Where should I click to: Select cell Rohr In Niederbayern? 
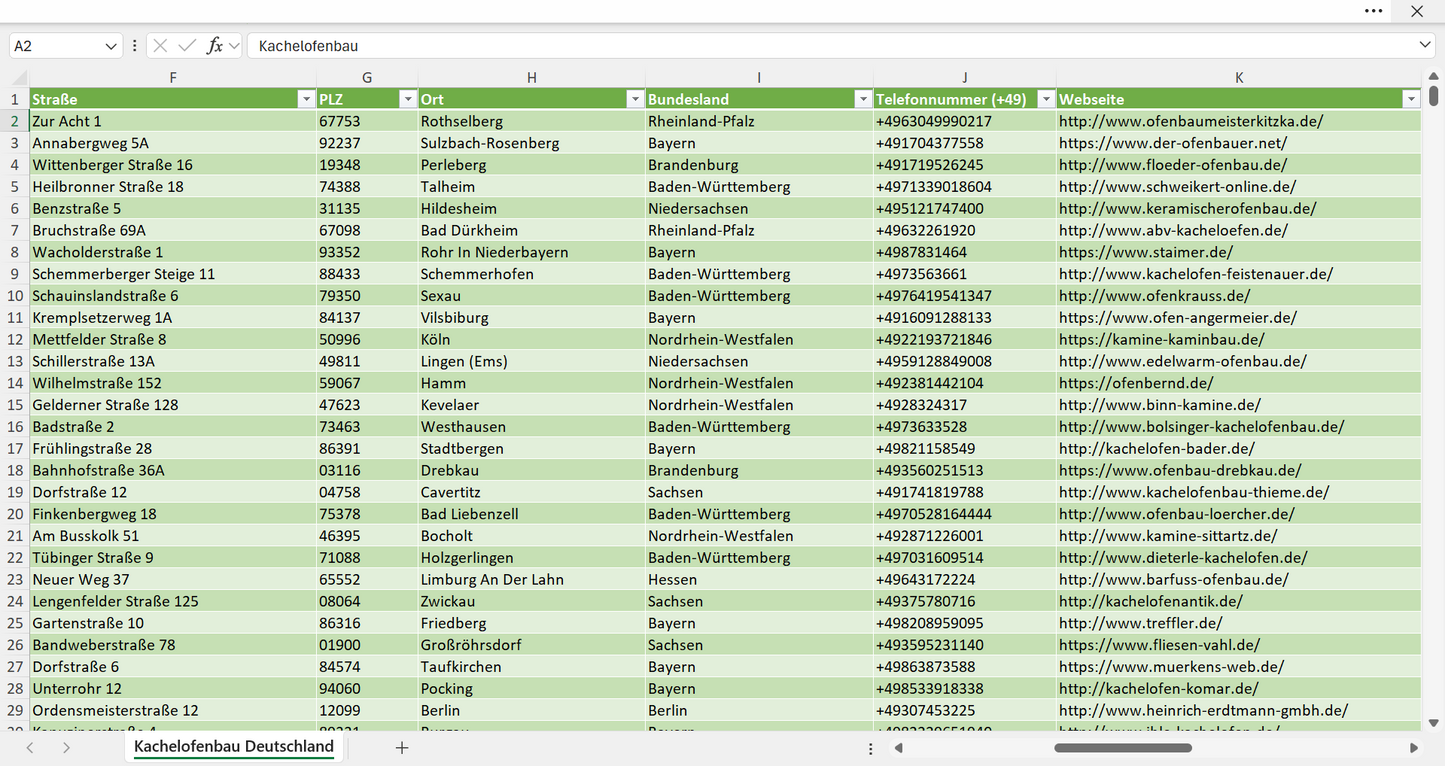[x=531, y=252]
